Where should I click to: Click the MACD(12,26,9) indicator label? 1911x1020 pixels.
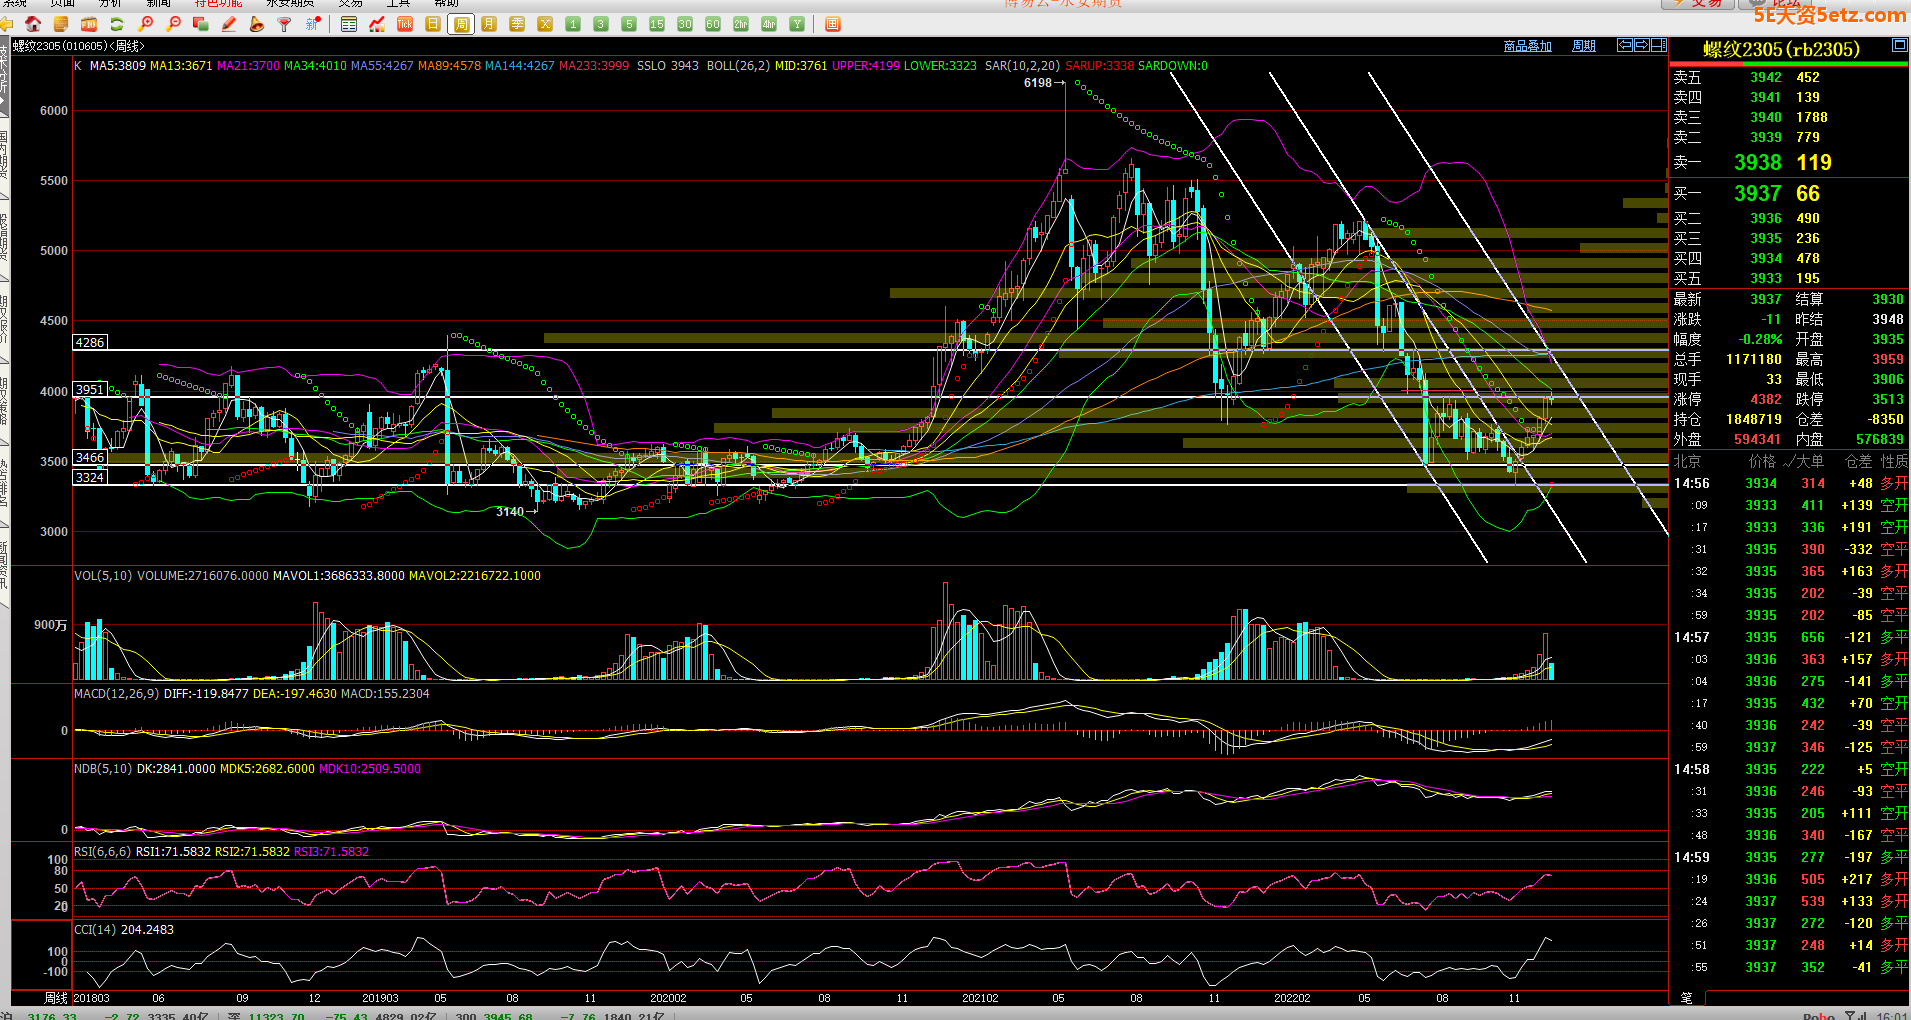click(116, 693)
